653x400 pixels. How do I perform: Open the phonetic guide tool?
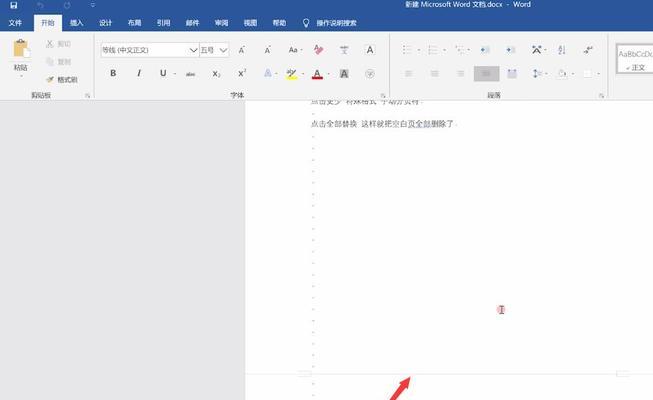344,50
